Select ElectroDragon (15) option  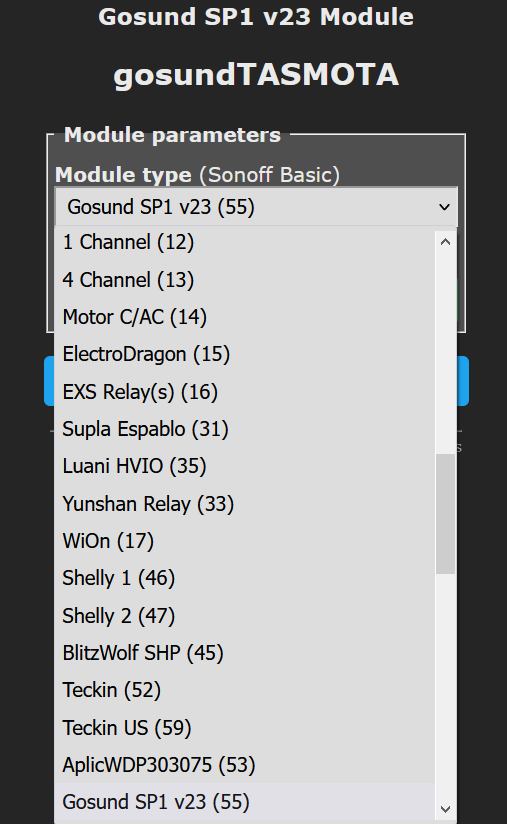[x=244, y=354]
